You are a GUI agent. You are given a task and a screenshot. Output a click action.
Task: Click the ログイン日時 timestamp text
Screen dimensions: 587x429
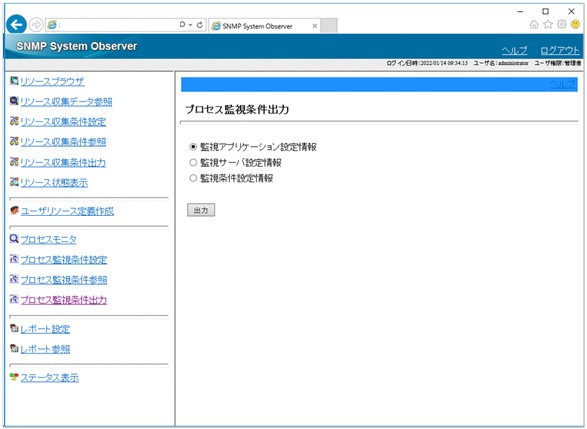[427, 63]
